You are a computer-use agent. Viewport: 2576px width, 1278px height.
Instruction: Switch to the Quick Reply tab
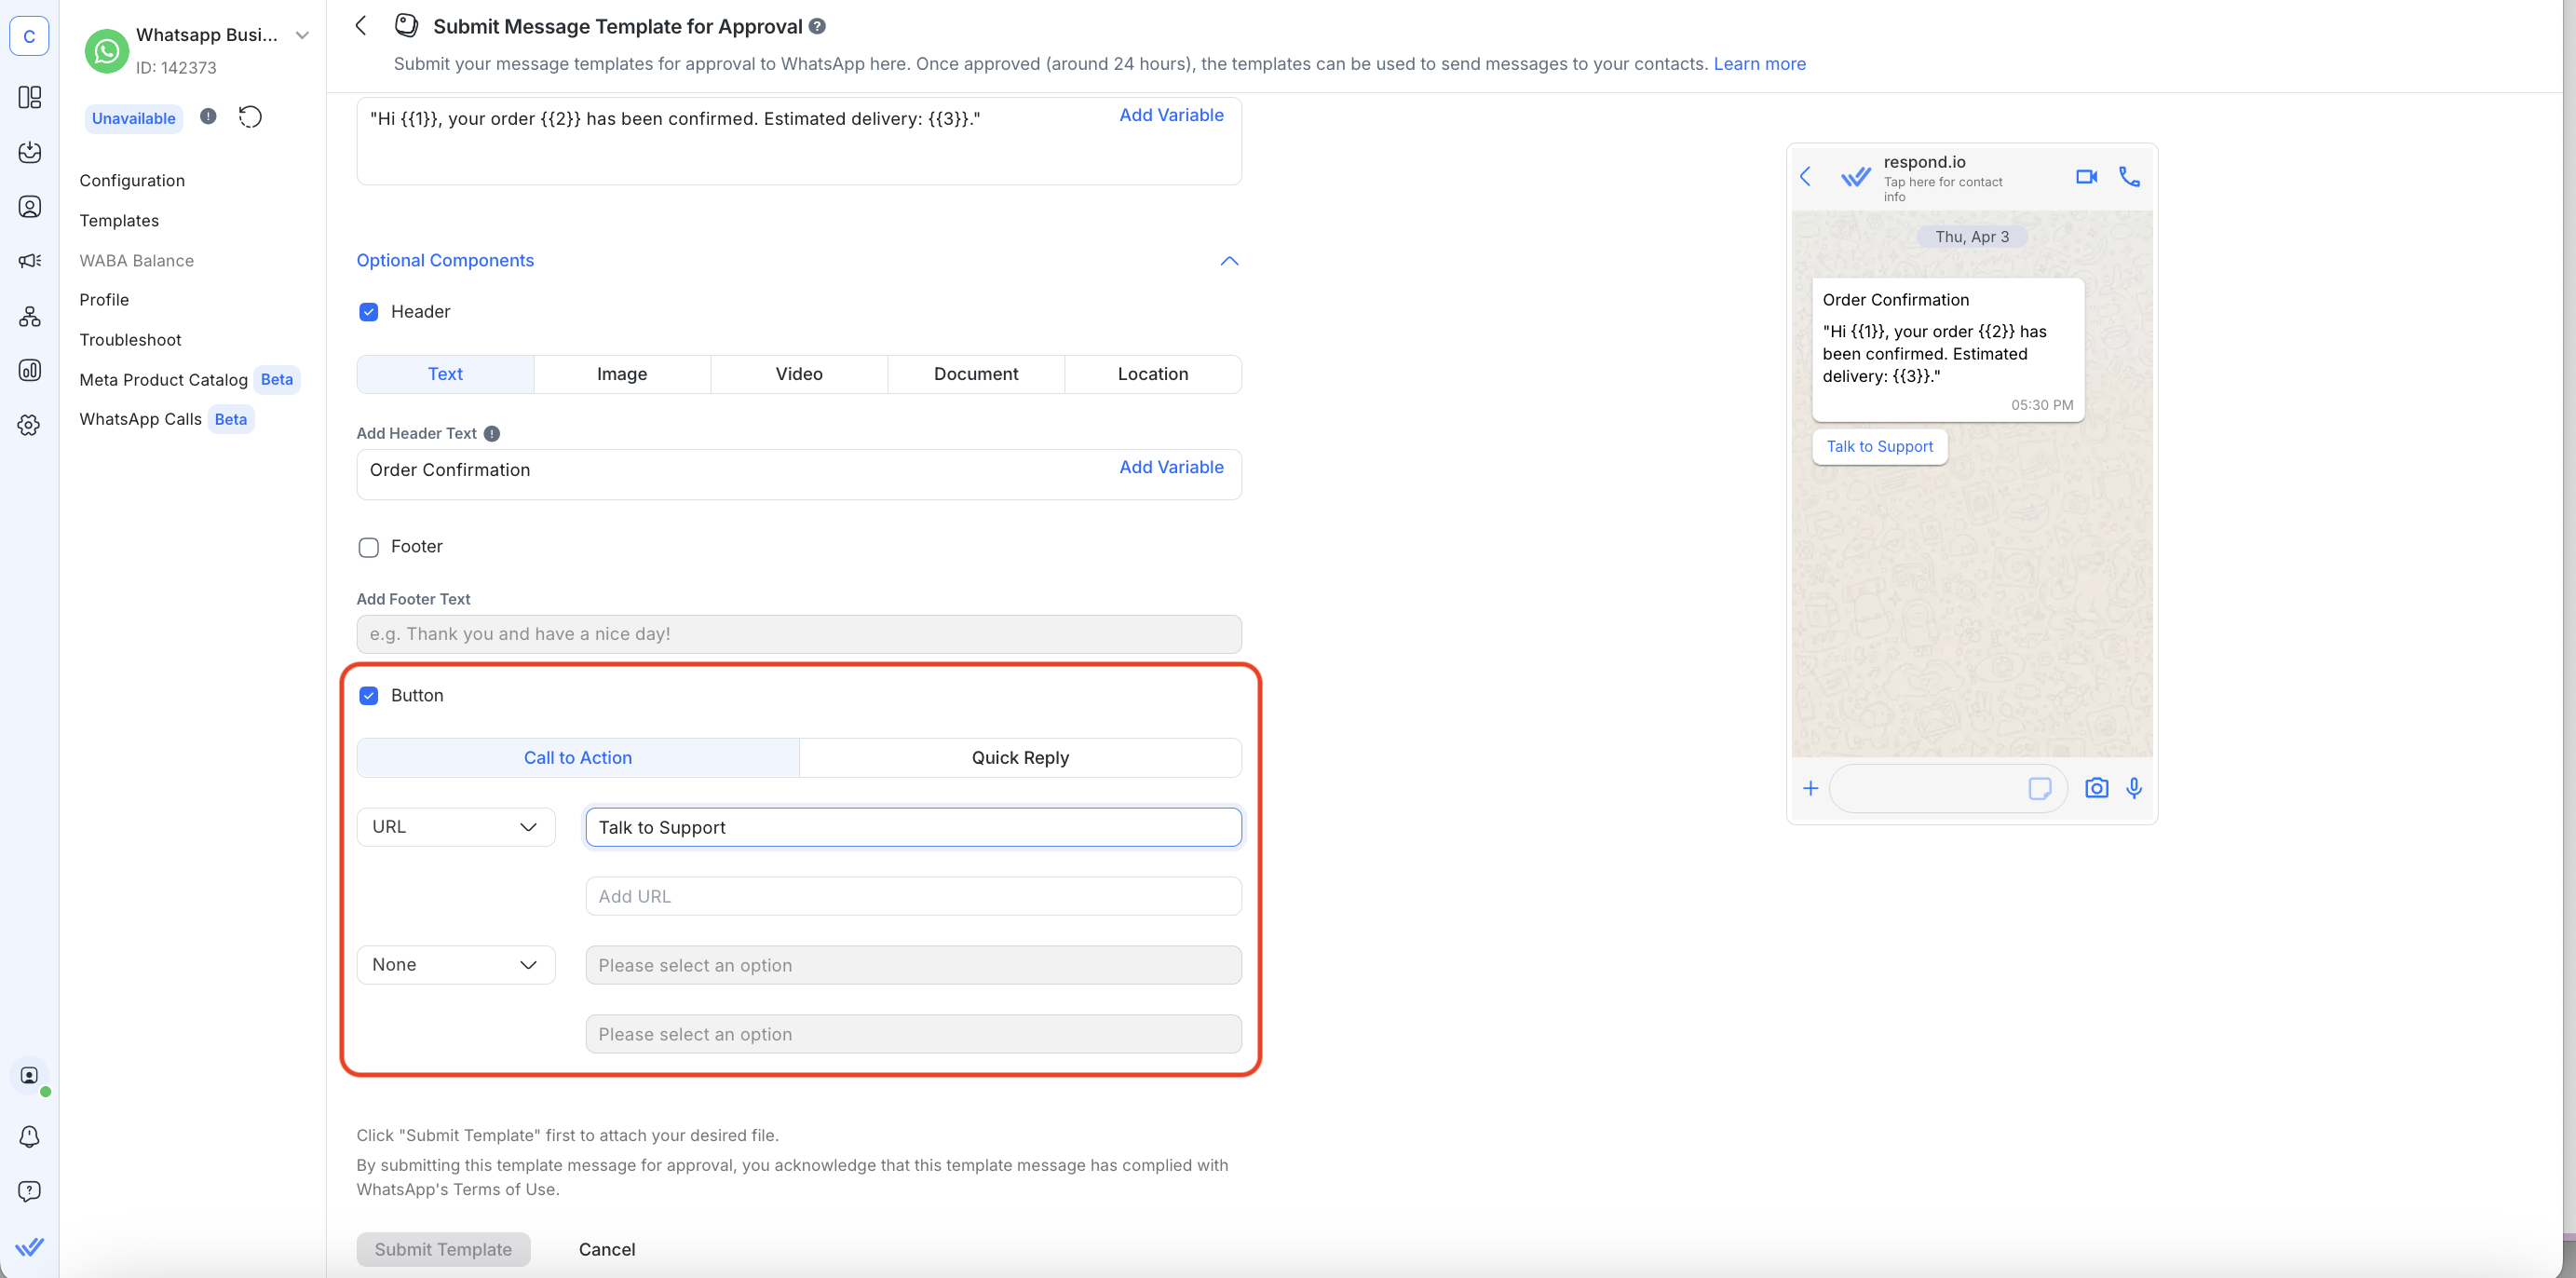coord(1019,757)
